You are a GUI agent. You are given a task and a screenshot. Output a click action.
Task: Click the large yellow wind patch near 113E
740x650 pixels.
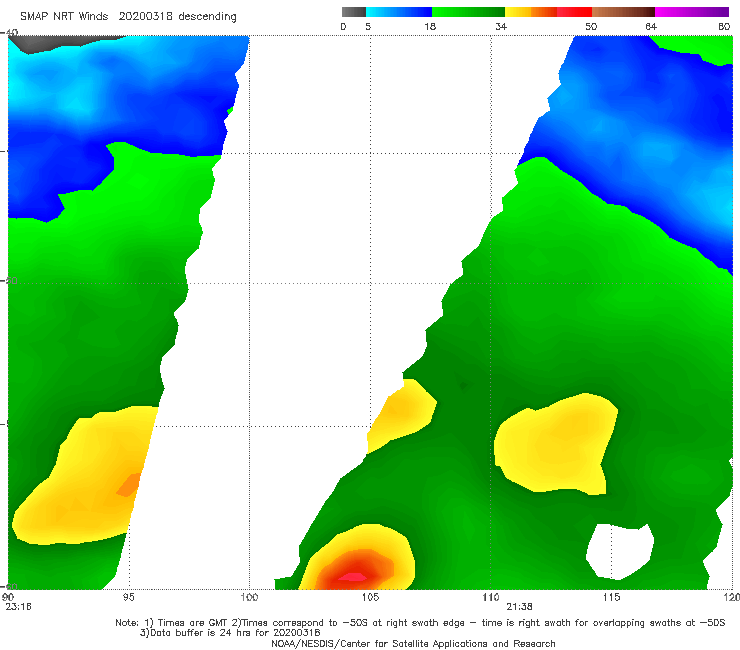point(556,443)
